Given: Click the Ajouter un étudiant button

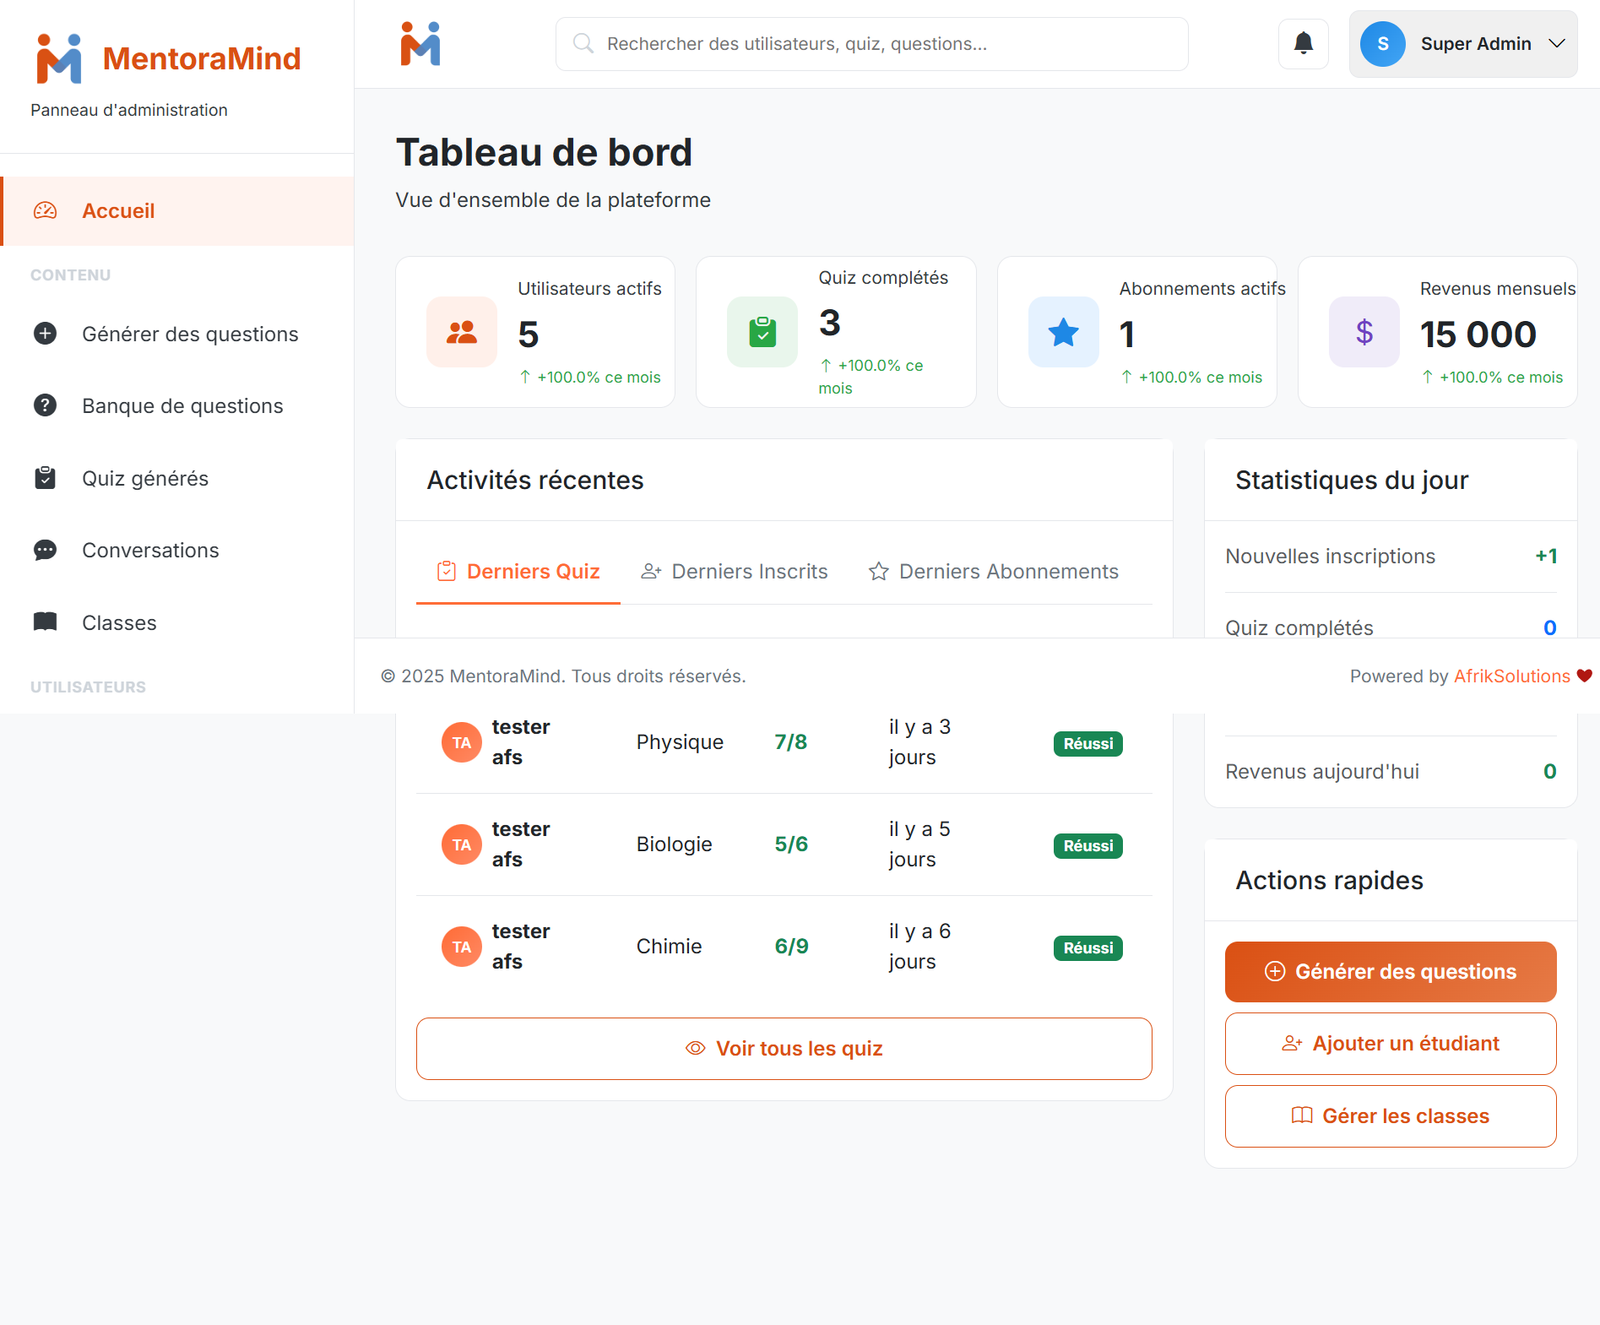Looking at the screenshot, I should (1390, 1044).
